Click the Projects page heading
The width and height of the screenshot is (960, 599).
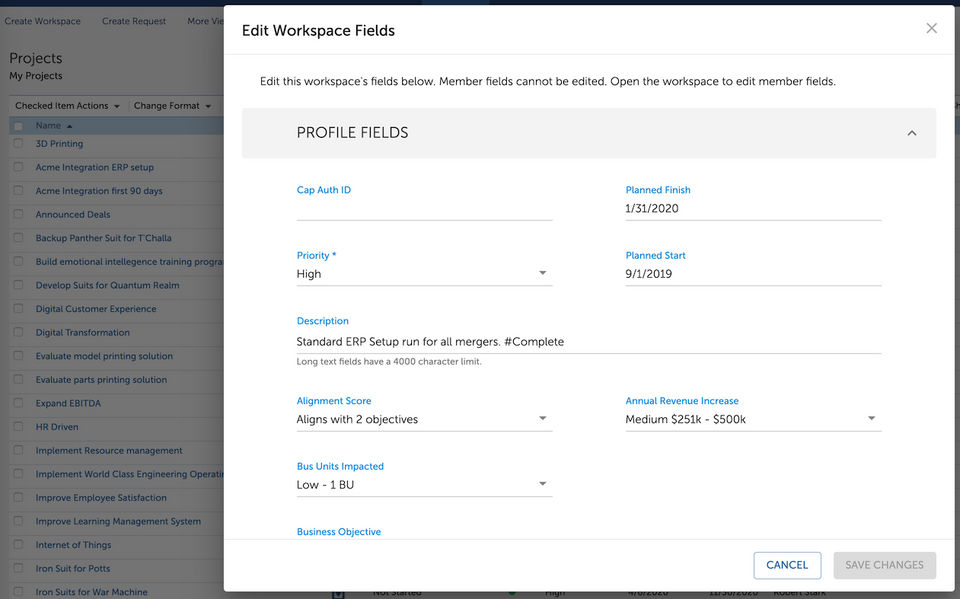pyautogui.click(x=36, y=58)
